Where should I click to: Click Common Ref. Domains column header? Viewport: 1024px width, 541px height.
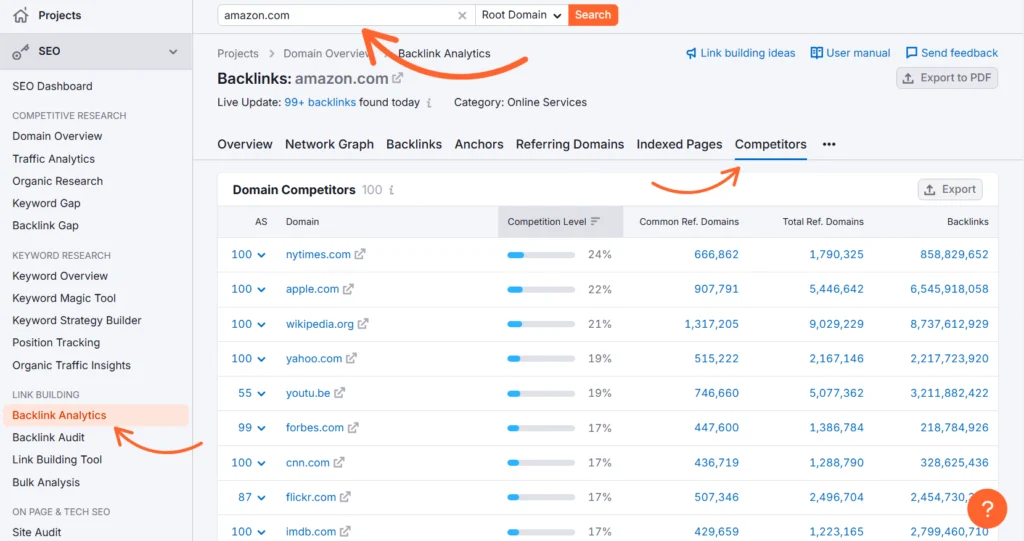(x=689, y=221)
